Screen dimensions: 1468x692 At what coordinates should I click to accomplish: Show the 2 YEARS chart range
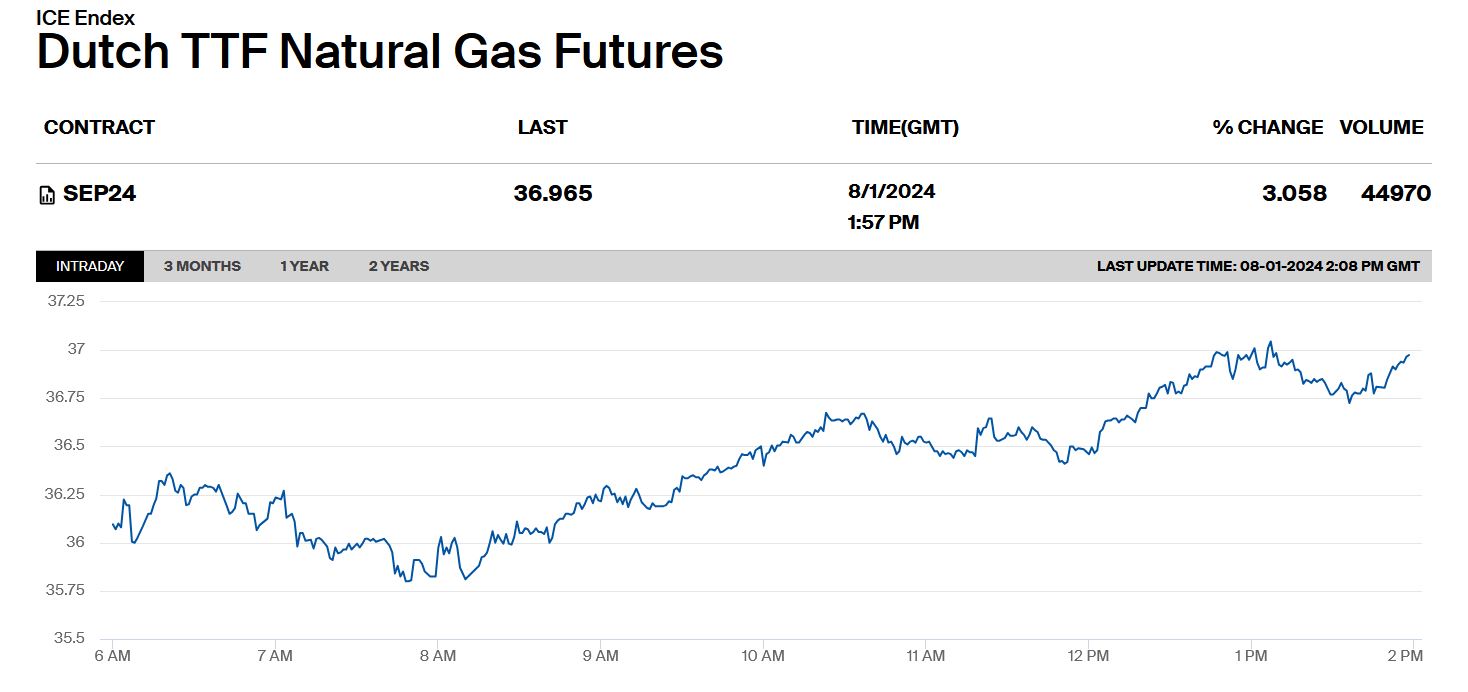click(x=398, y=266)
